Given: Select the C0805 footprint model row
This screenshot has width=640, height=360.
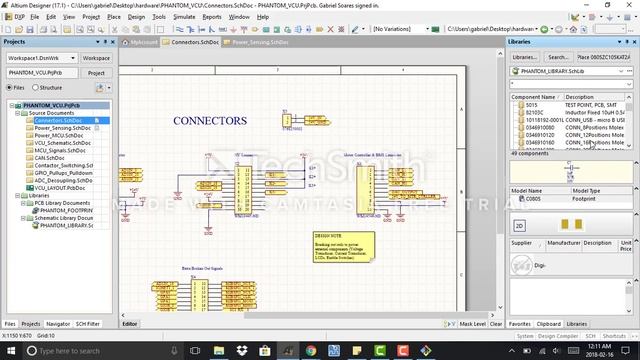Looking at the screenshot, I should [571, 199].
